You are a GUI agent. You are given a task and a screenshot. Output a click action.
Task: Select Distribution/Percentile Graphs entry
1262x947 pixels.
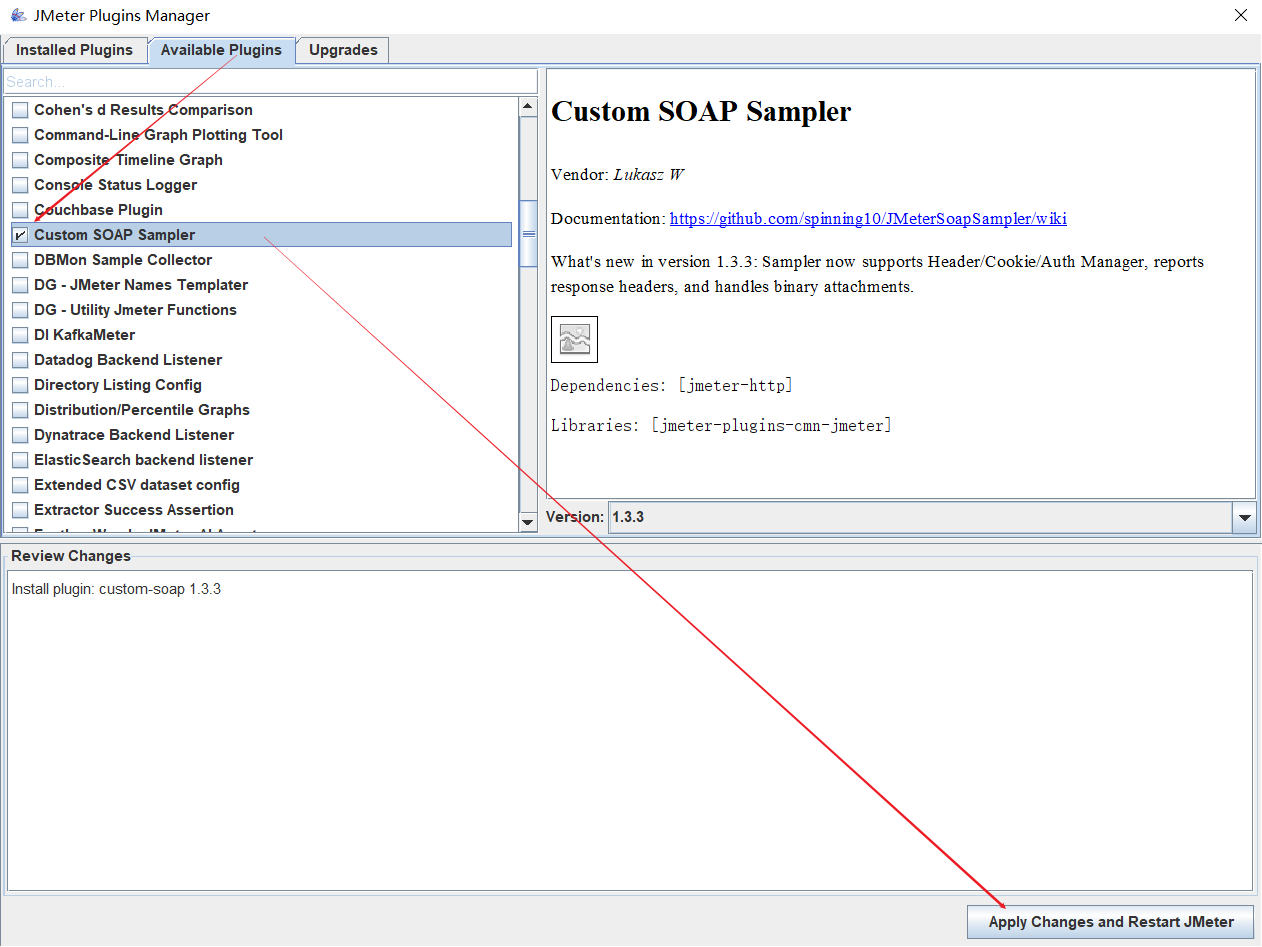142,410
